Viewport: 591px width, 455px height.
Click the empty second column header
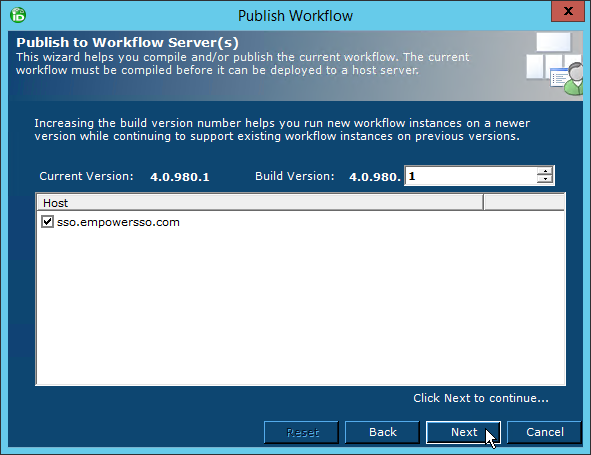[524, 203]
